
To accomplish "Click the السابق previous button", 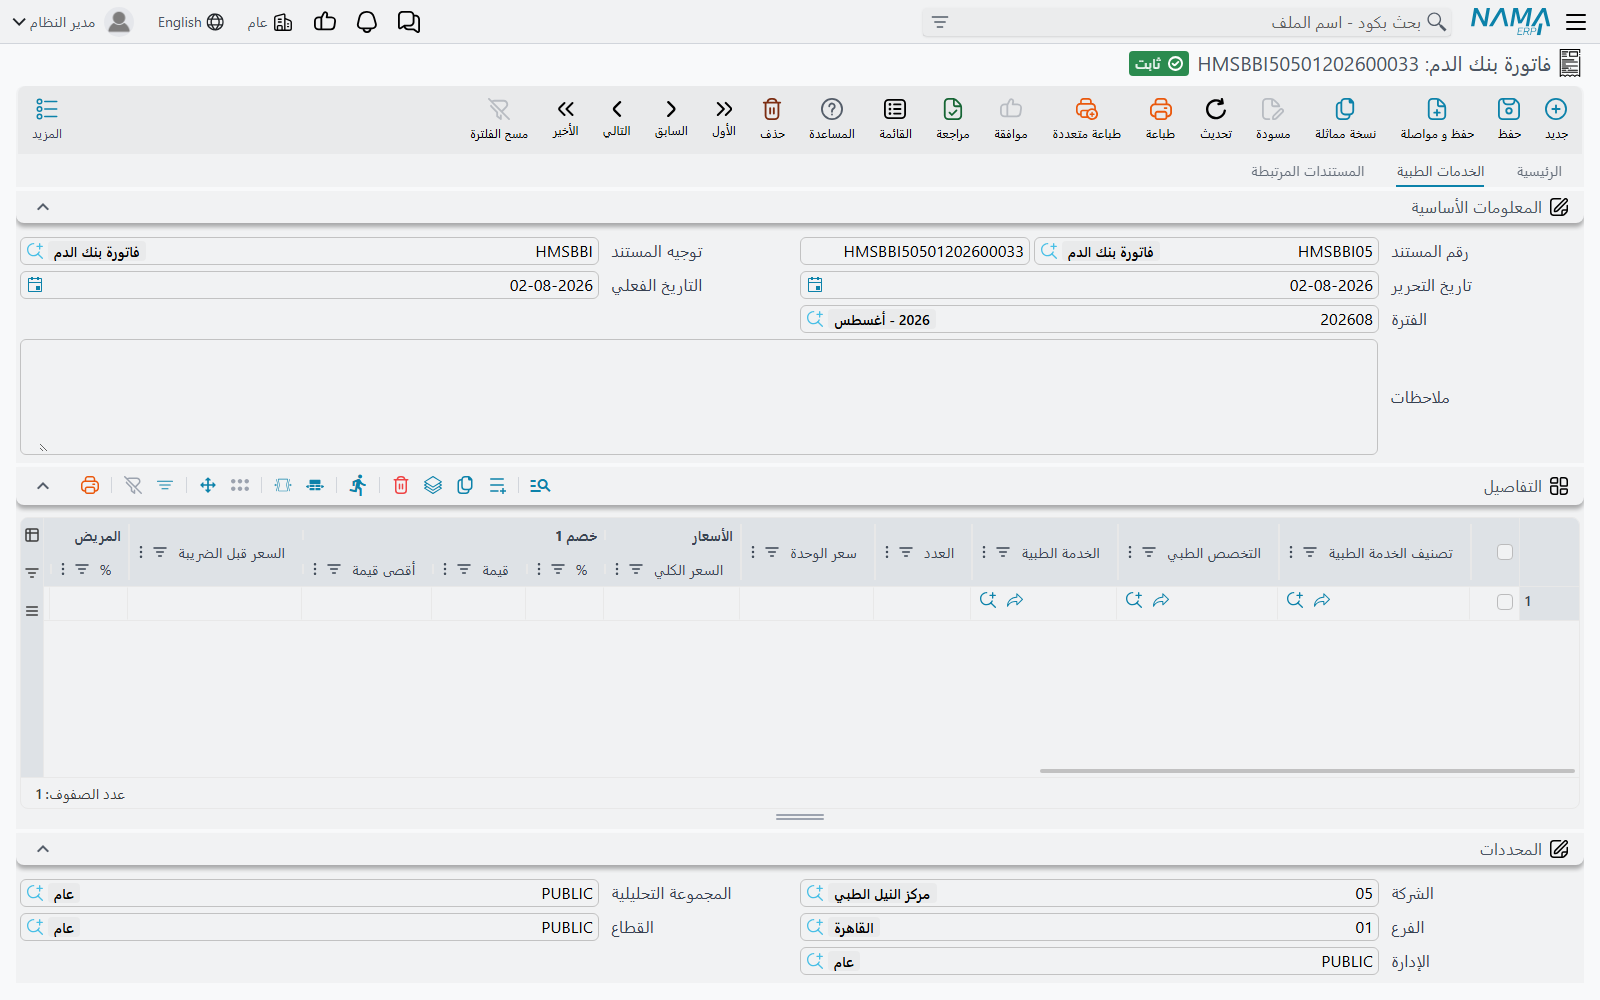I will pyautogui.click(x=671, y=118).
